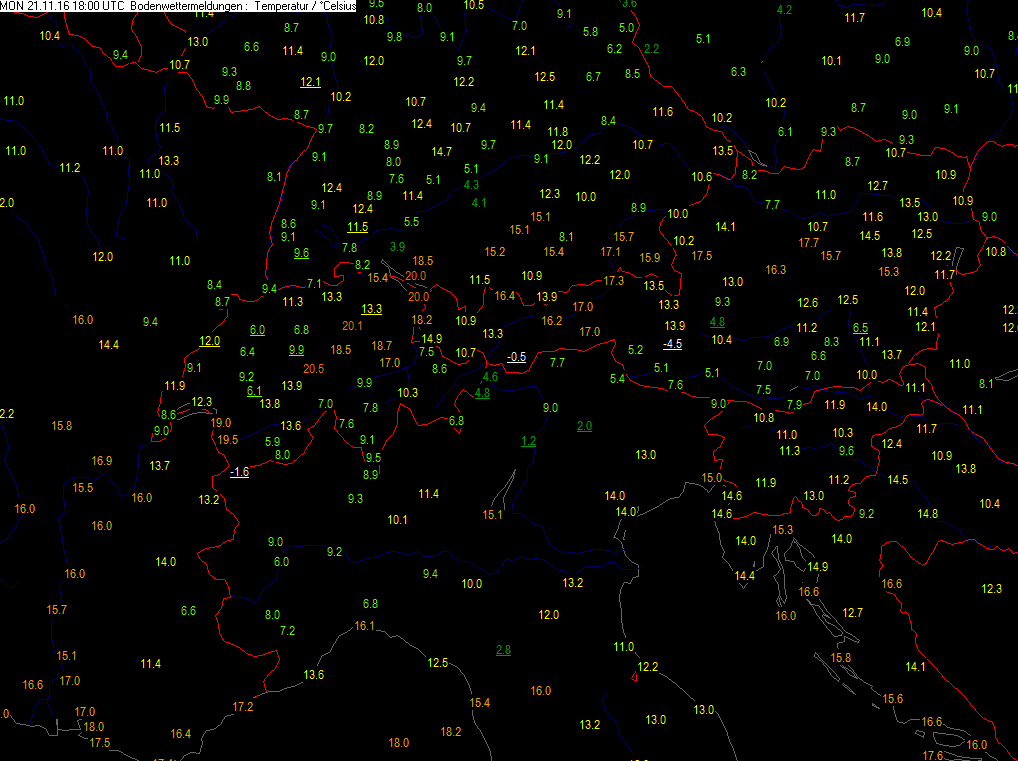Select the underlined white -0.5 reading
The width and height of the screenshot is (1018, 761).
[x=516, y=357]
